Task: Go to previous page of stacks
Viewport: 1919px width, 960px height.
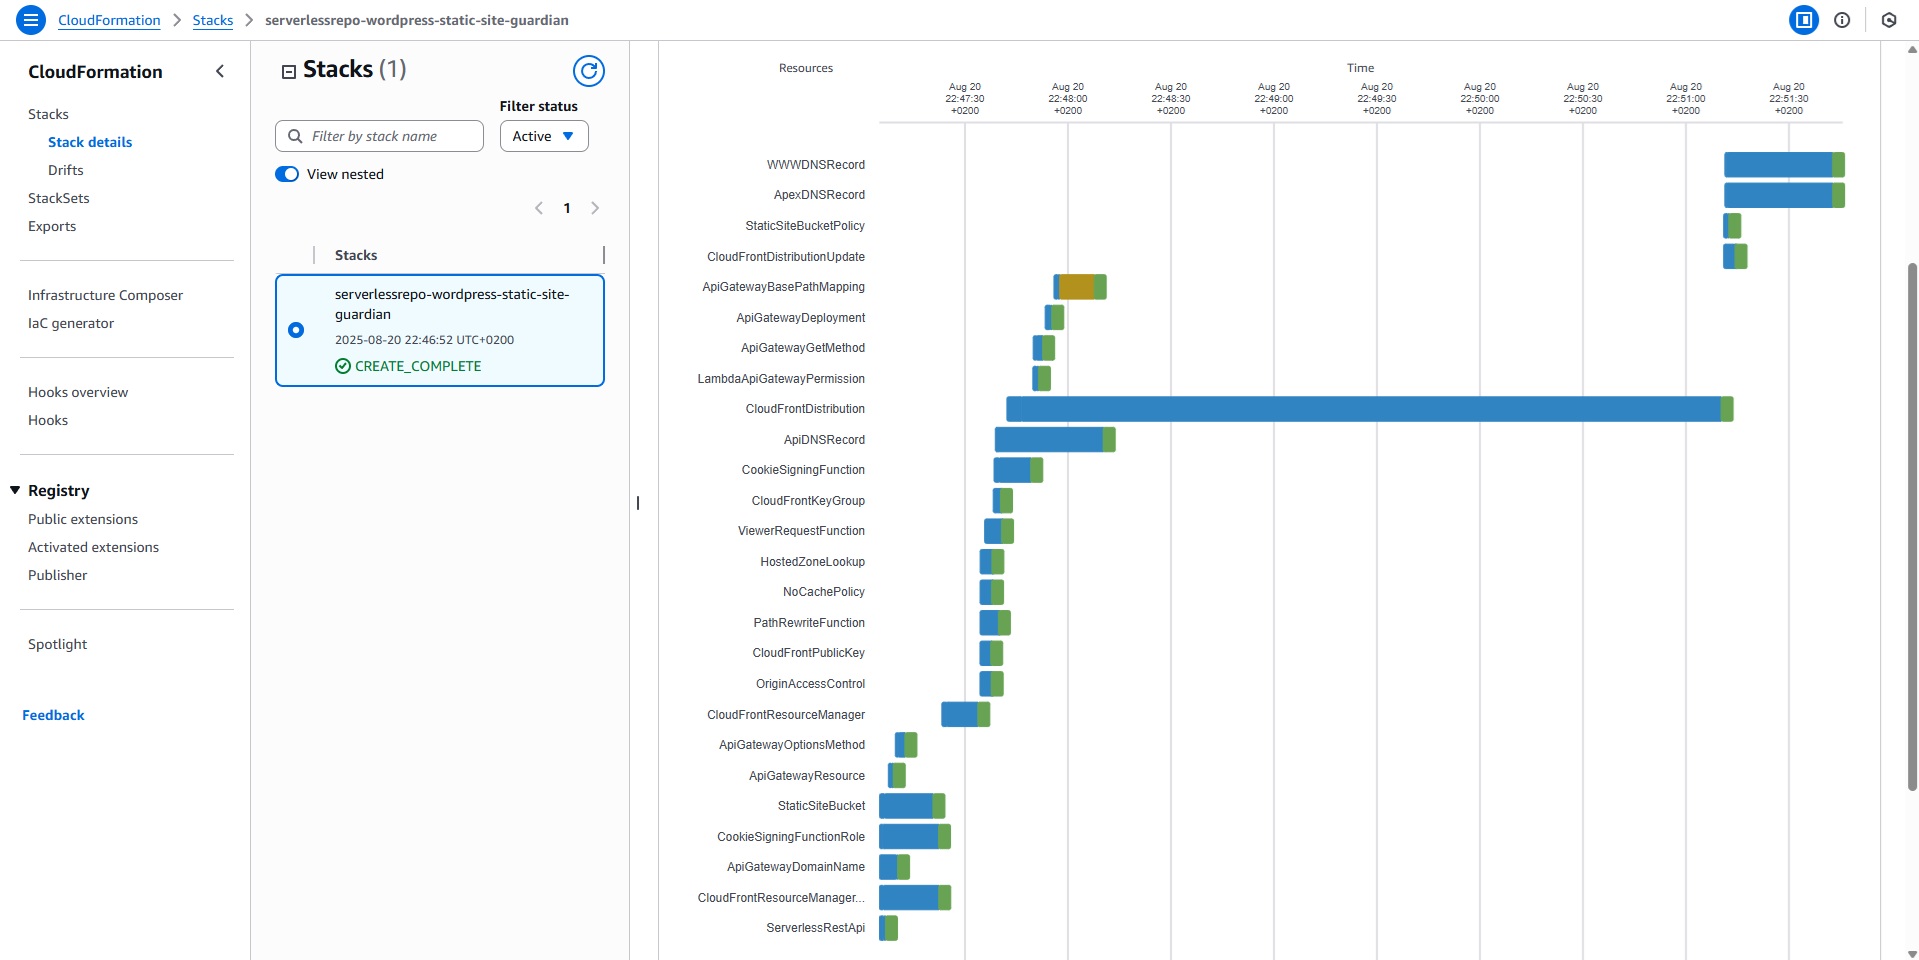Action: (x=539, y=208)
